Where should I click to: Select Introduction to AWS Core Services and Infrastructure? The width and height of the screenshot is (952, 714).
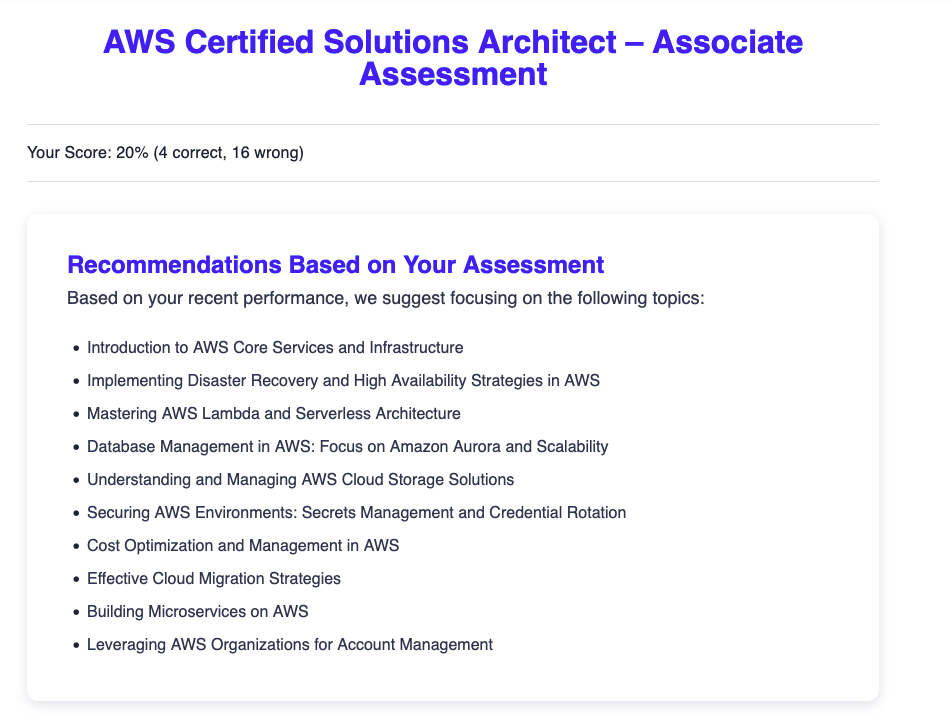[275, 347]
